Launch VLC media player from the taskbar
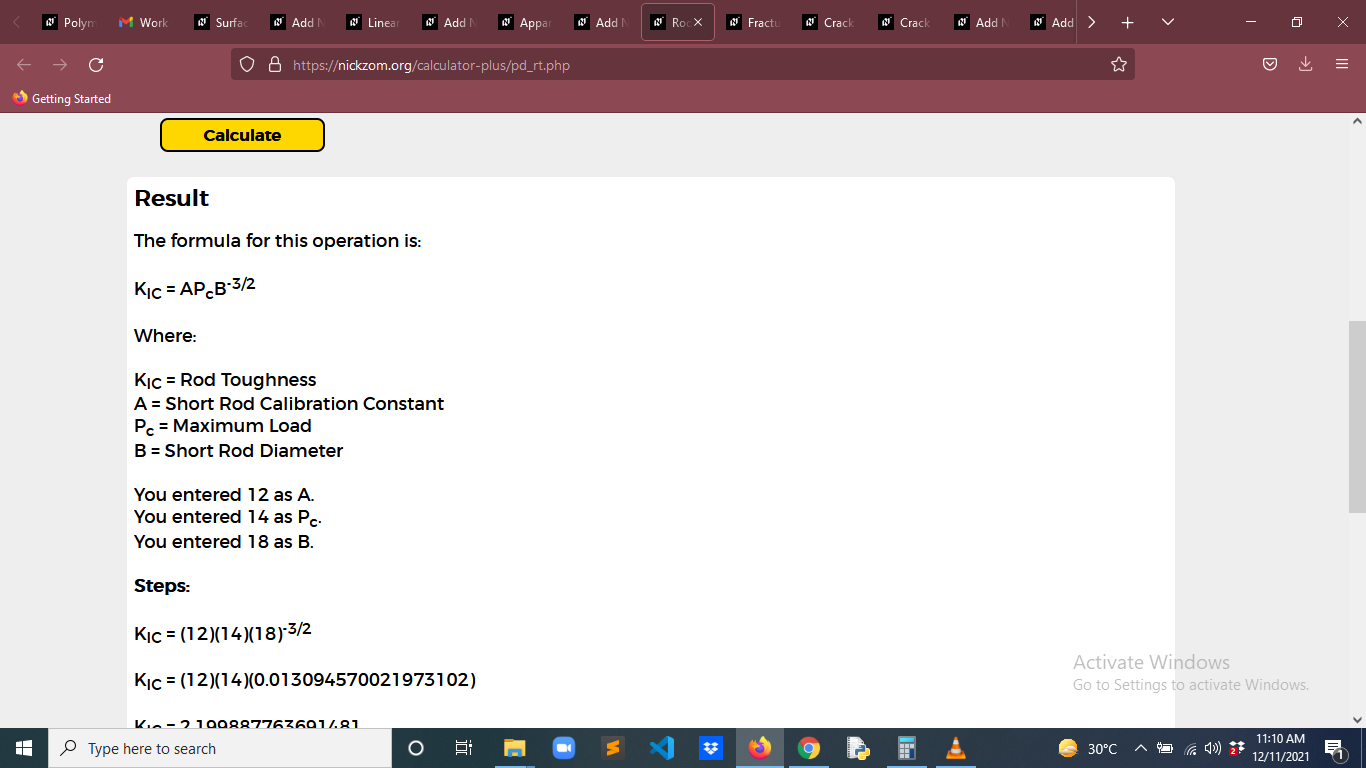1366x768 pixels. [x=956, y=748]
